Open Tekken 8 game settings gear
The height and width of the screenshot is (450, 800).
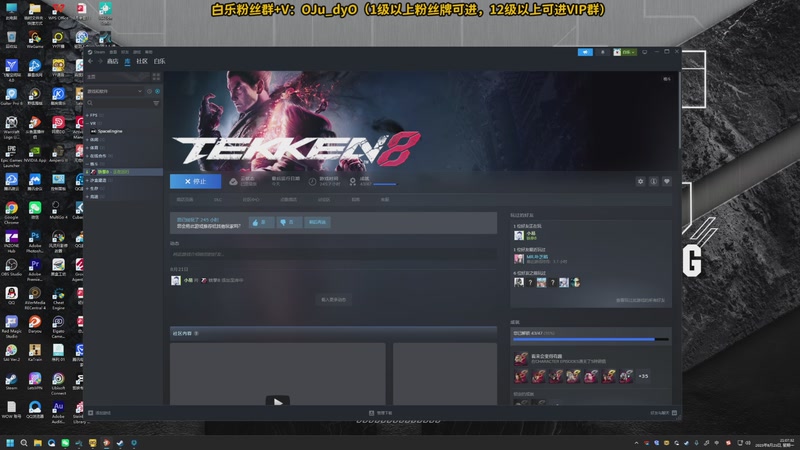coord(640,182)
